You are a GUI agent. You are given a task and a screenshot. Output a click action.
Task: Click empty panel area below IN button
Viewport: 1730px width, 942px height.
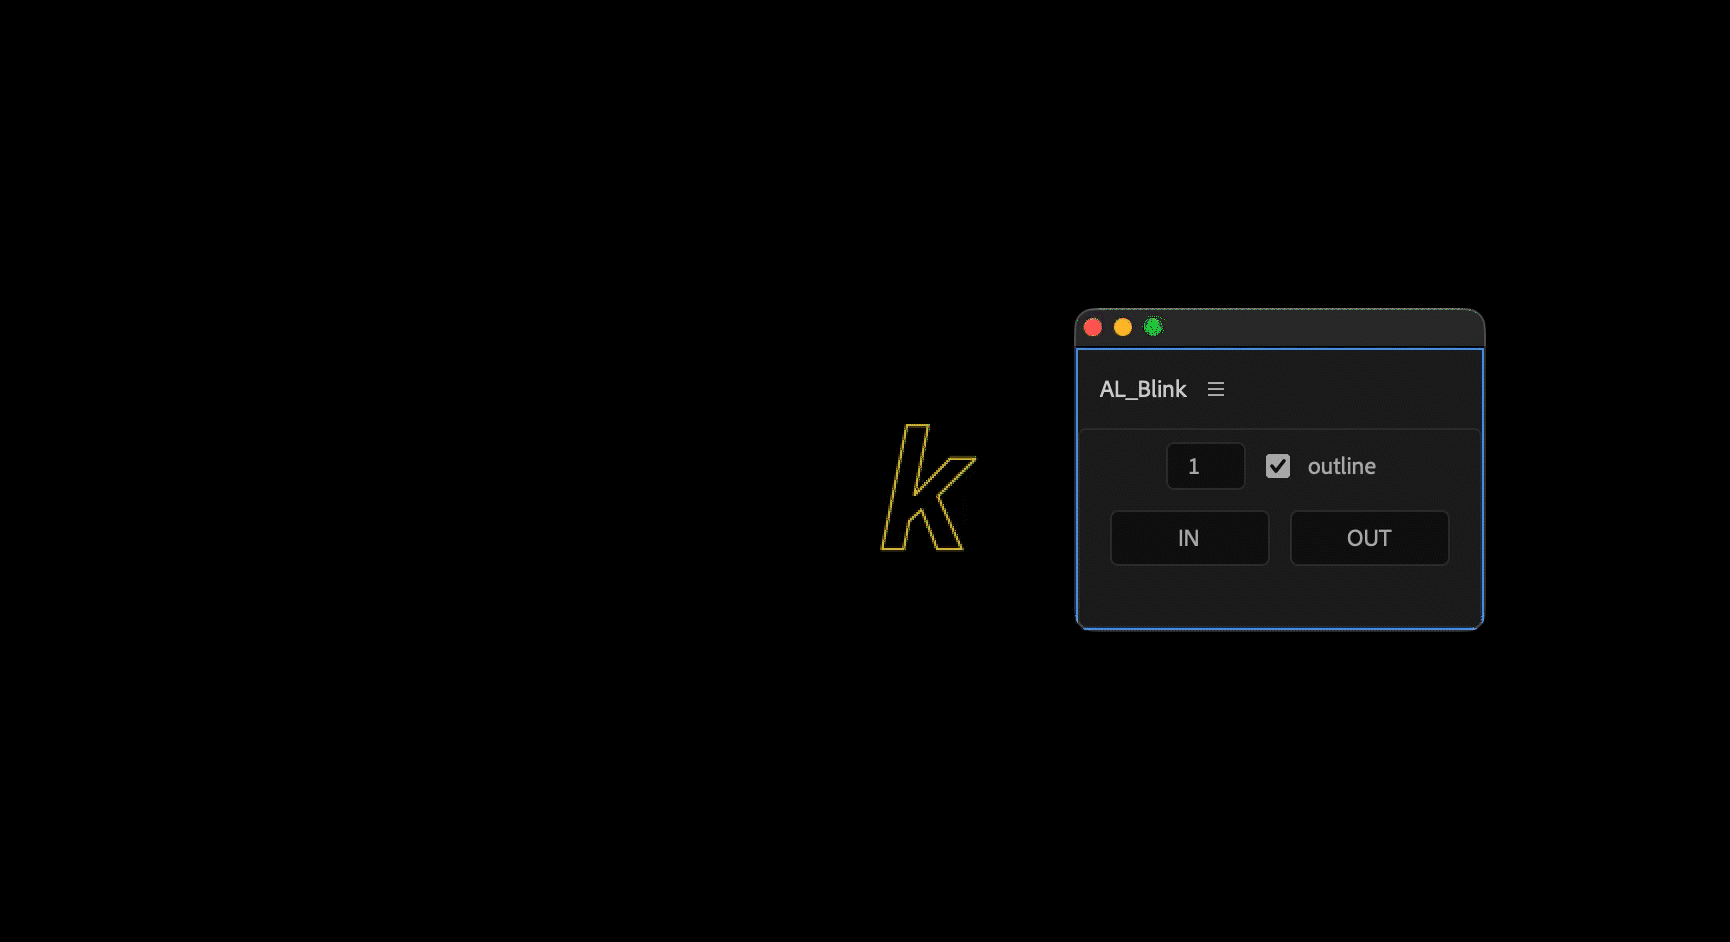[x=1189, y=597]
